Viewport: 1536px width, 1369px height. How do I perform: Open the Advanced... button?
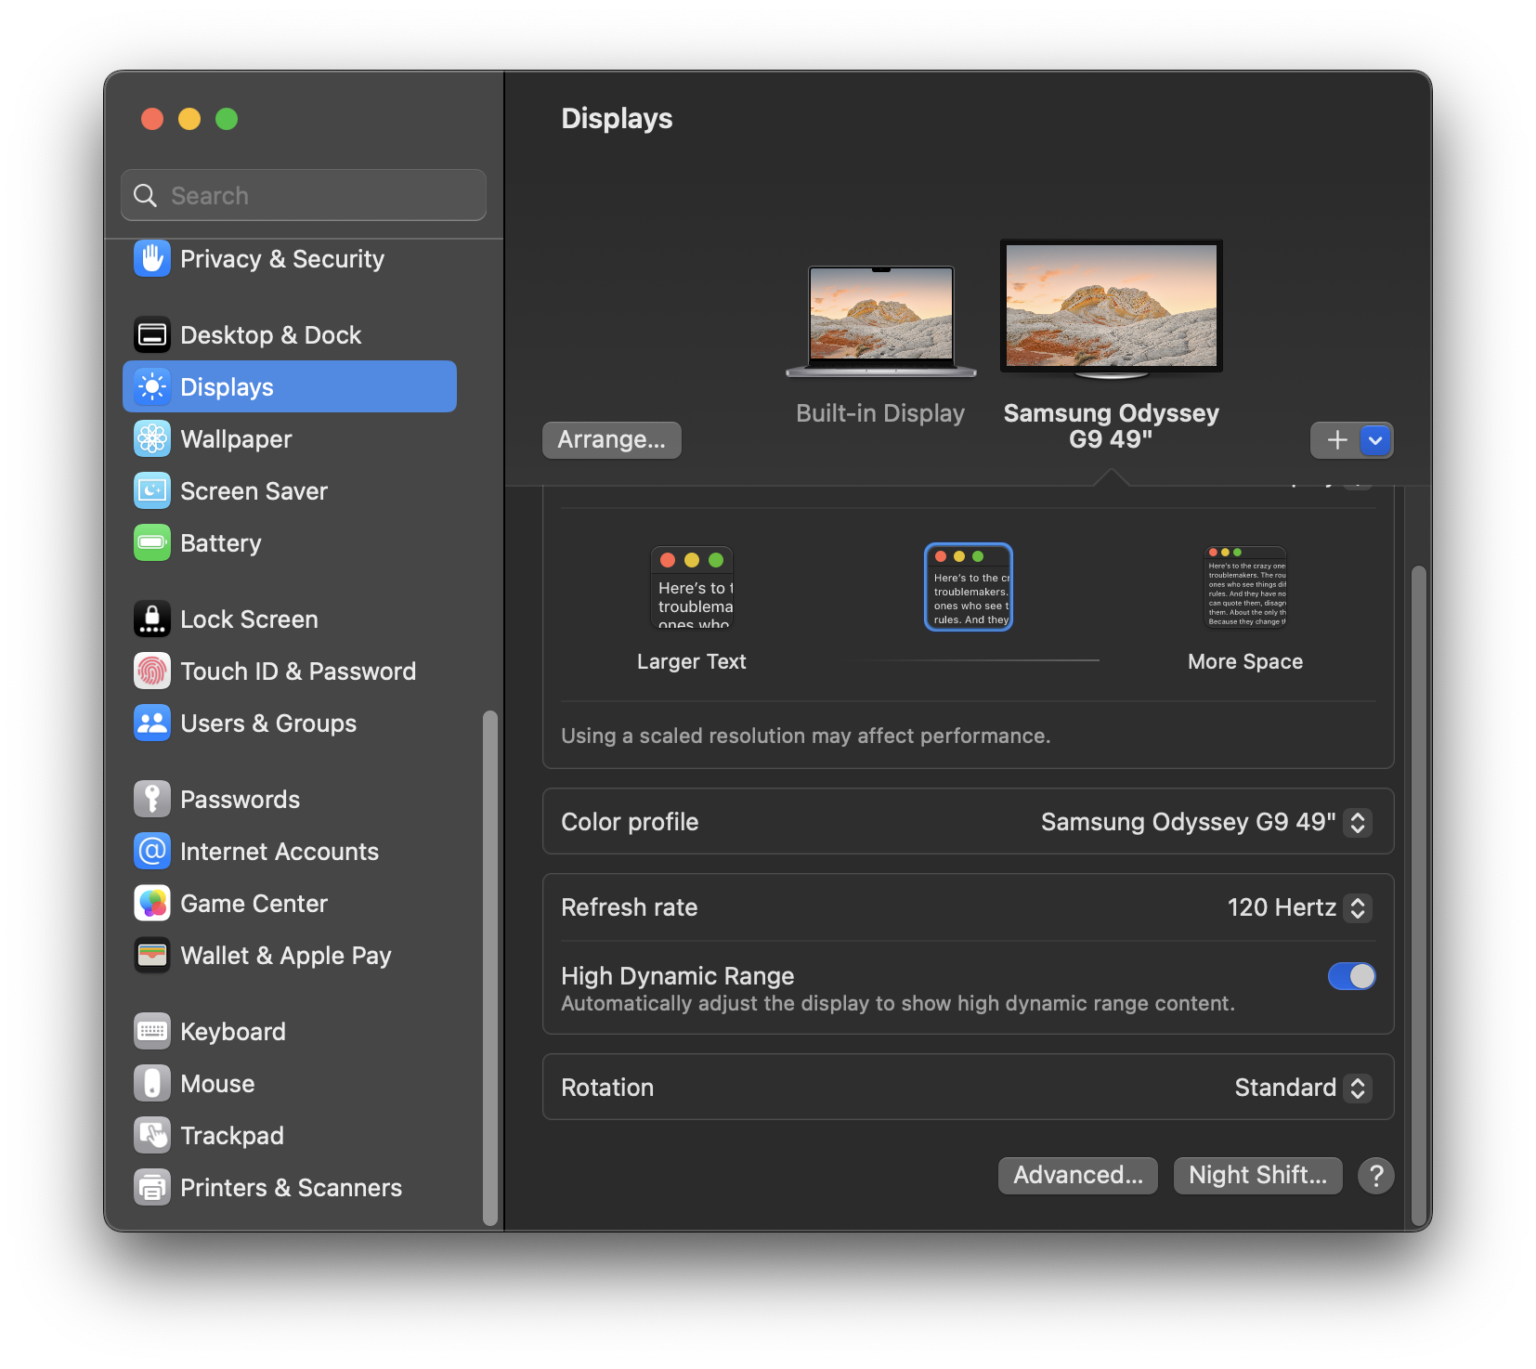(1078, 1176)
